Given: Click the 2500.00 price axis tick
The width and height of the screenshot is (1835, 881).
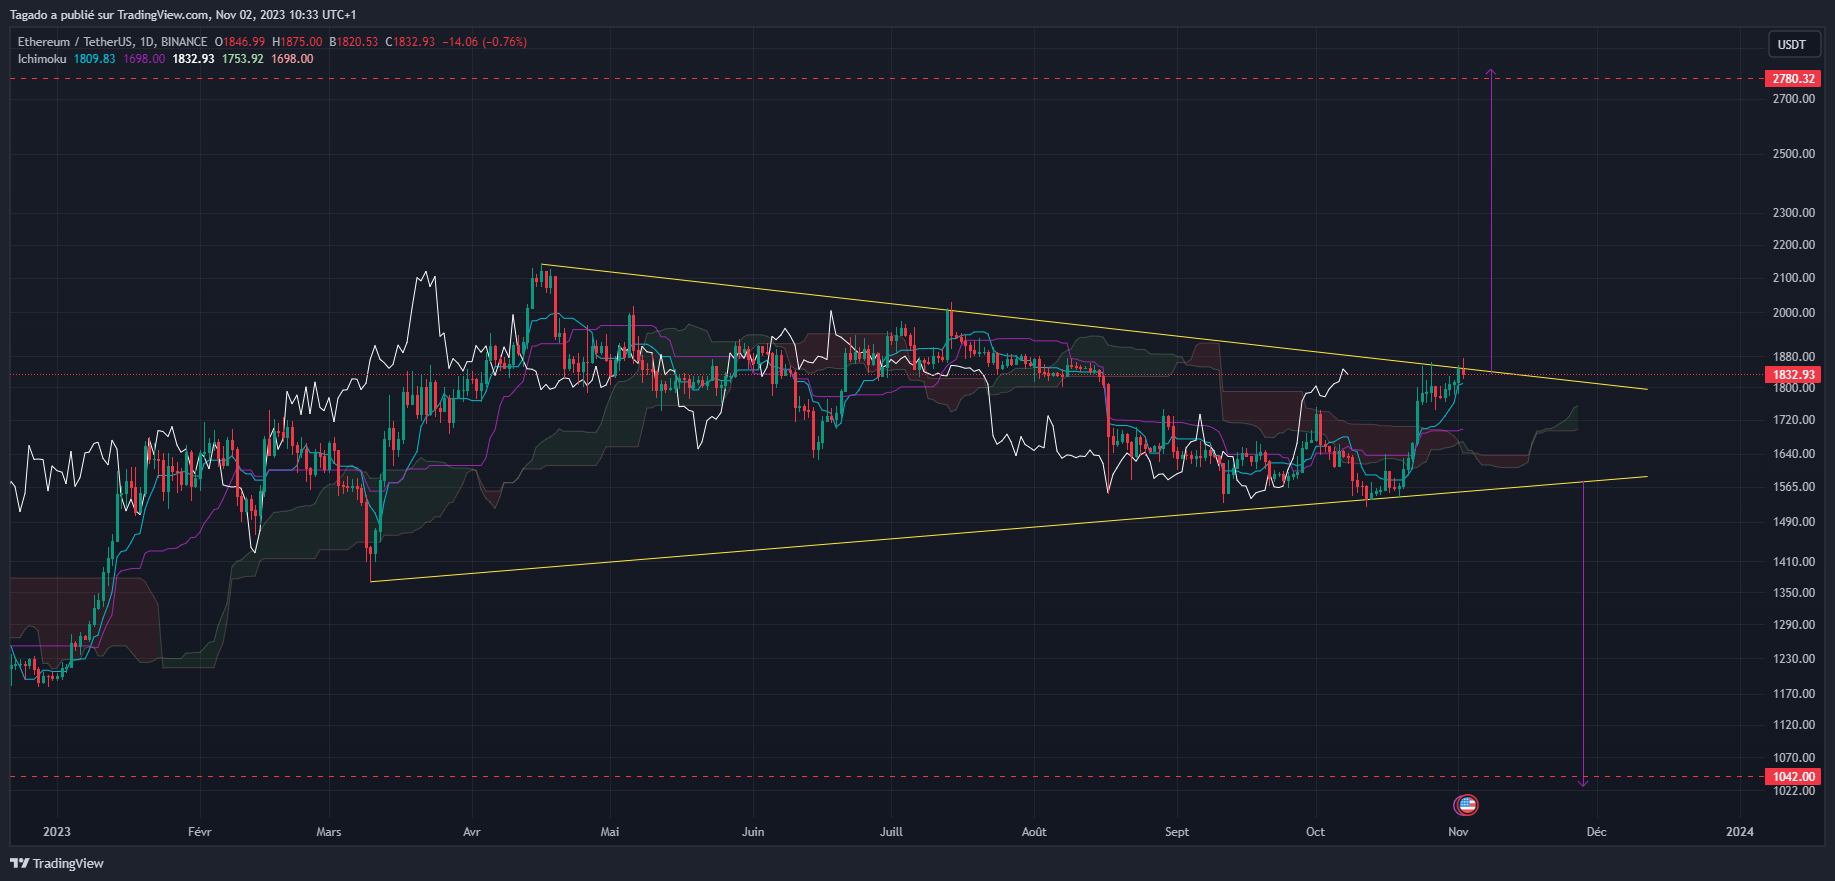Looking at the screenshot, I should pos(1794,154).
